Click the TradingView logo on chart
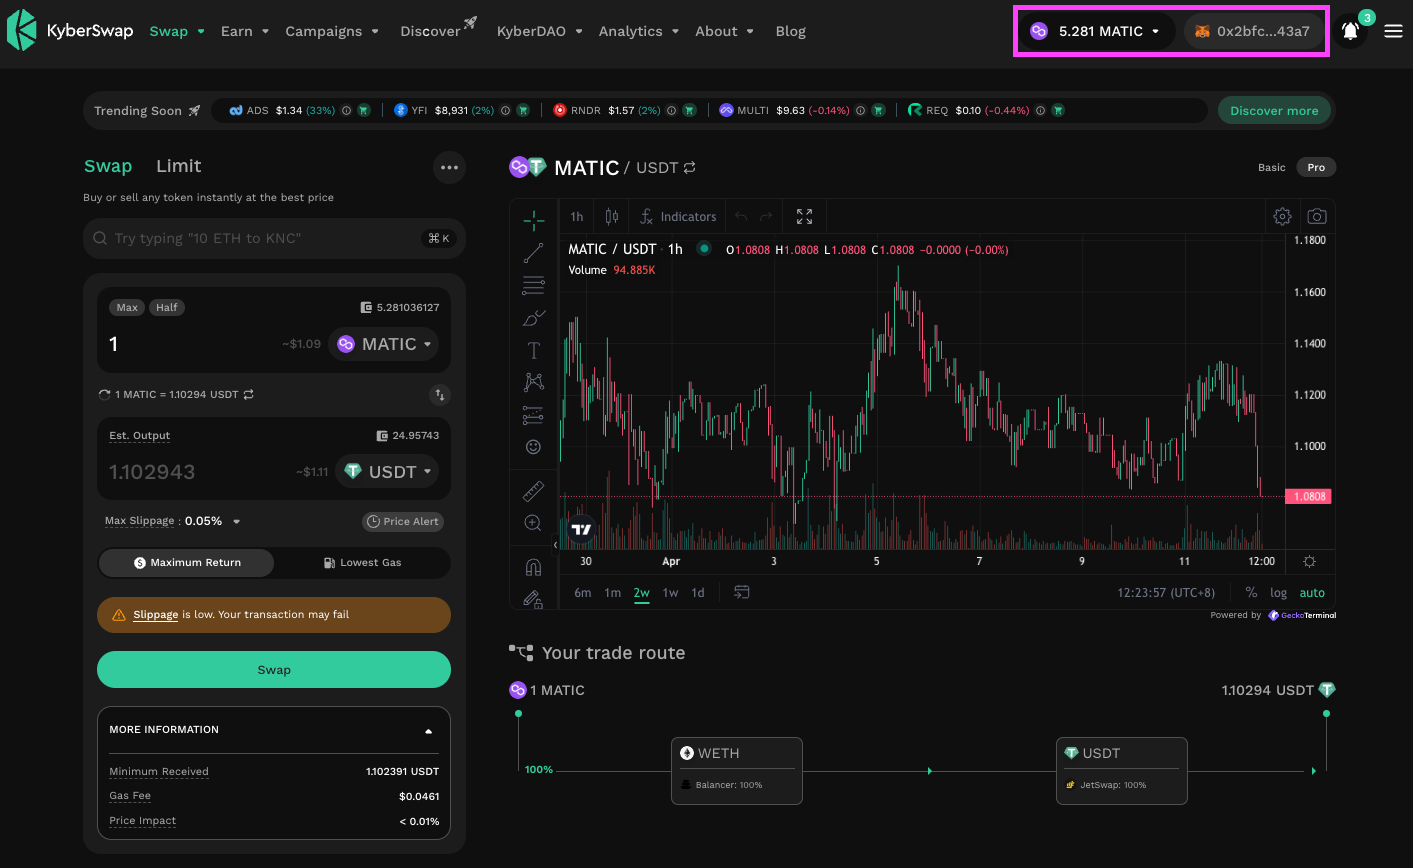Image resolution: width=1413 pixels, height=868 pixels. click(581, 529)
